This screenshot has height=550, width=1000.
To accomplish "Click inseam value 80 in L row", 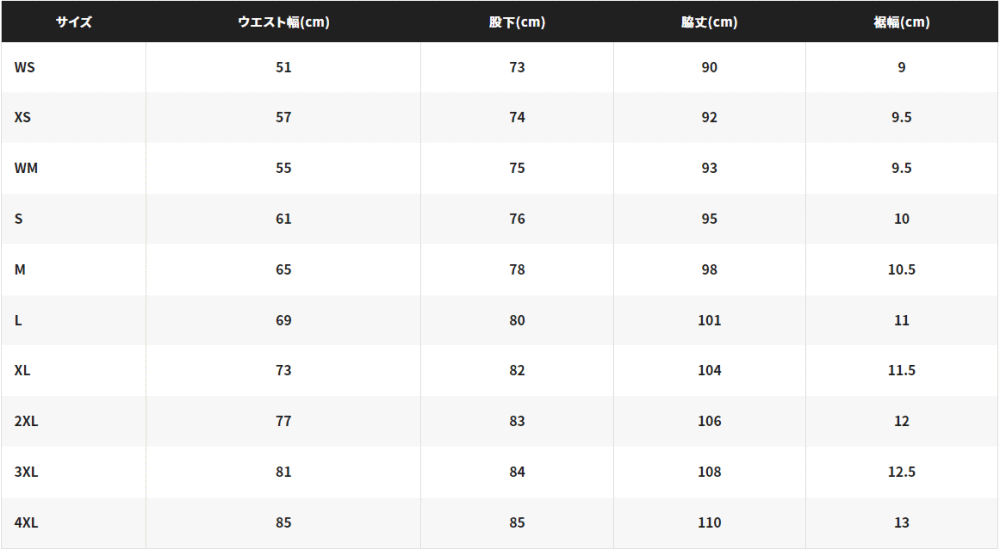I will tap(517, 320).
